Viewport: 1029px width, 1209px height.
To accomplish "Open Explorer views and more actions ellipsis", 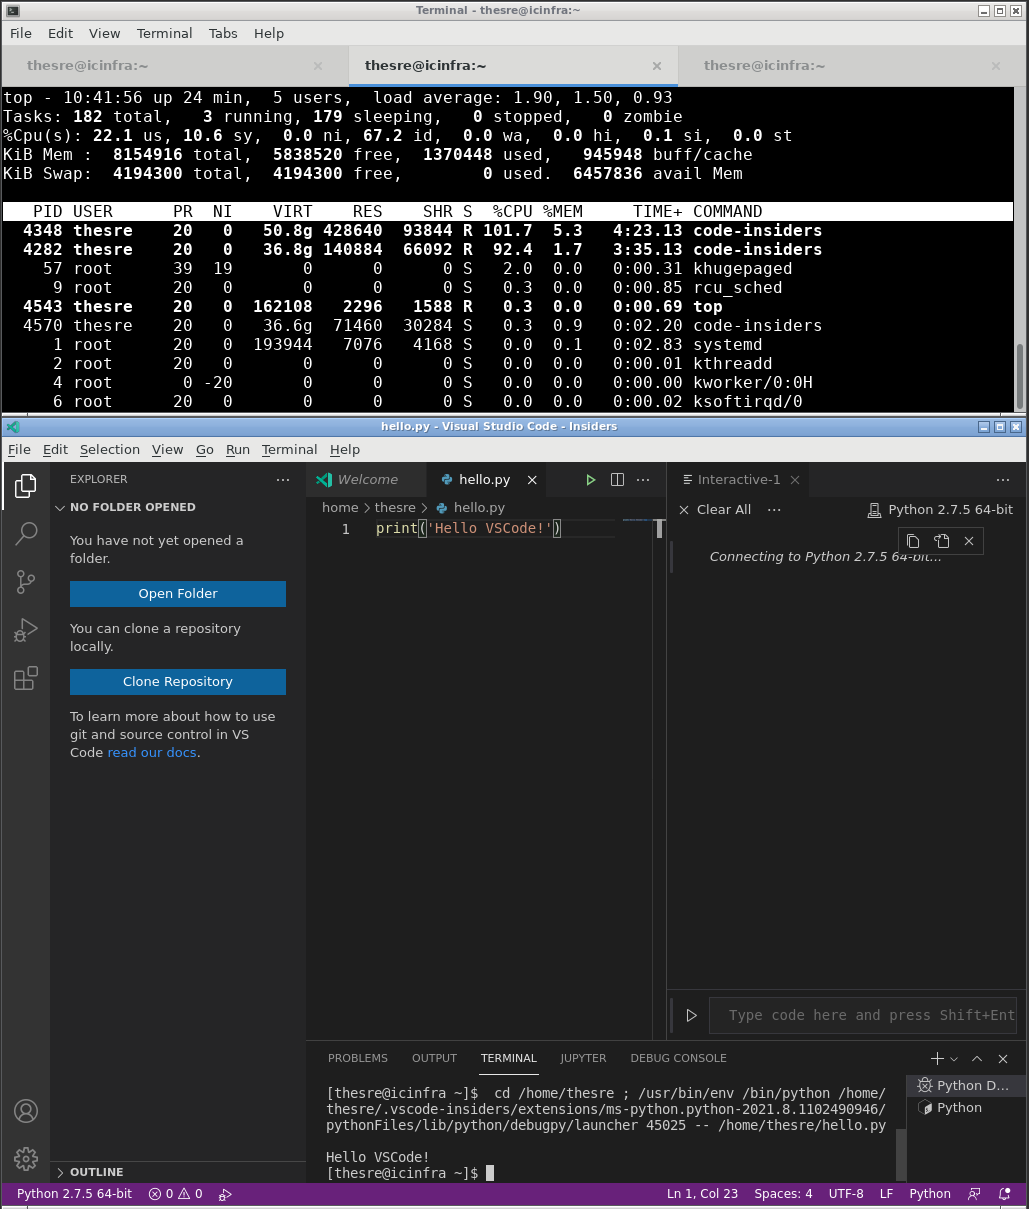I will click(x=283, y=480).
